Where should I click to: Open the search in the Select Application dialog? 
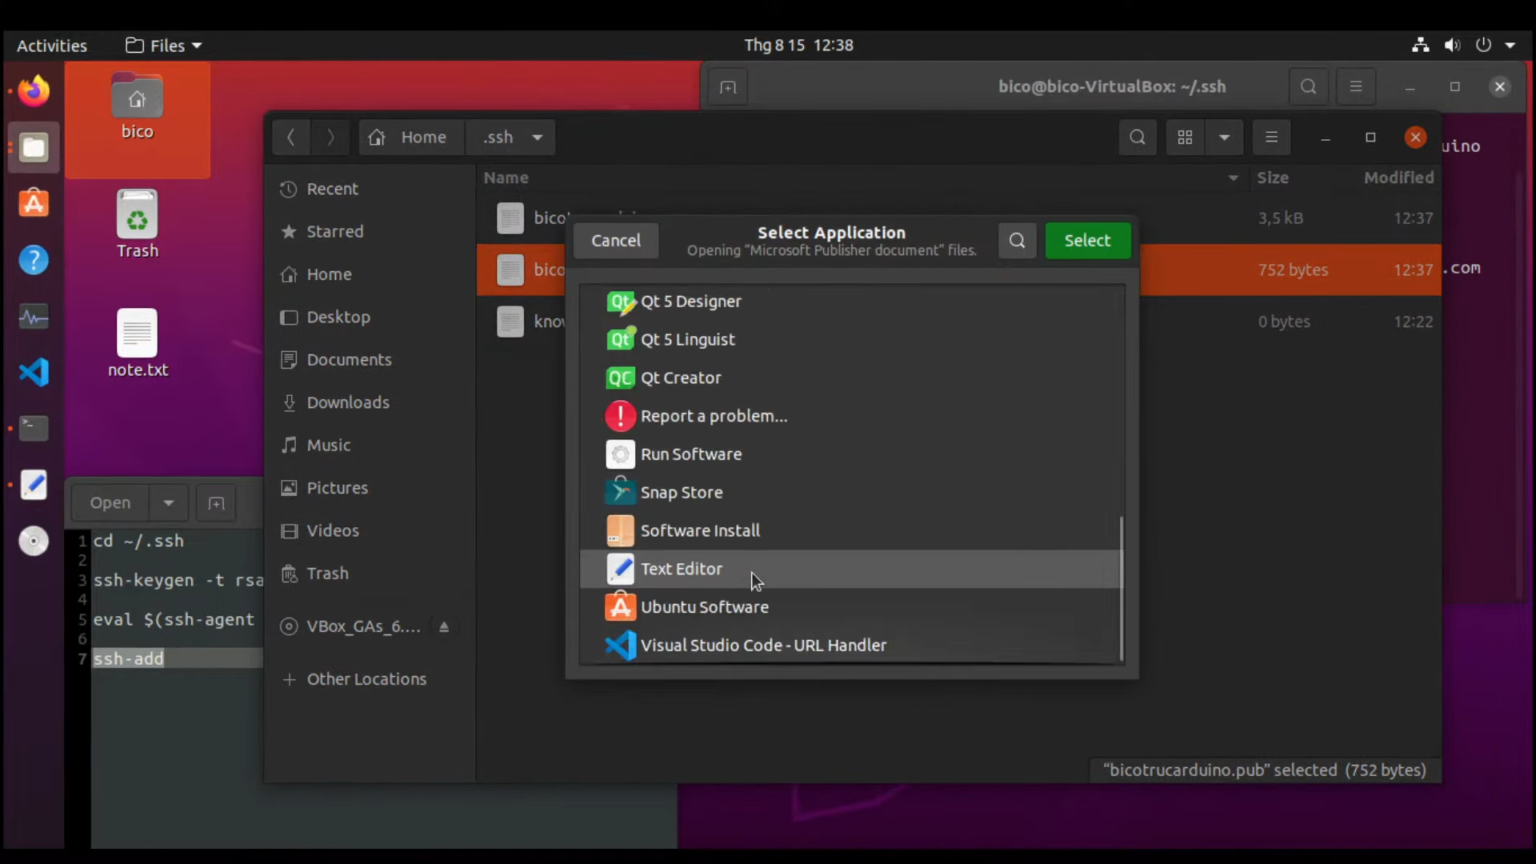tap(1017, 240)
